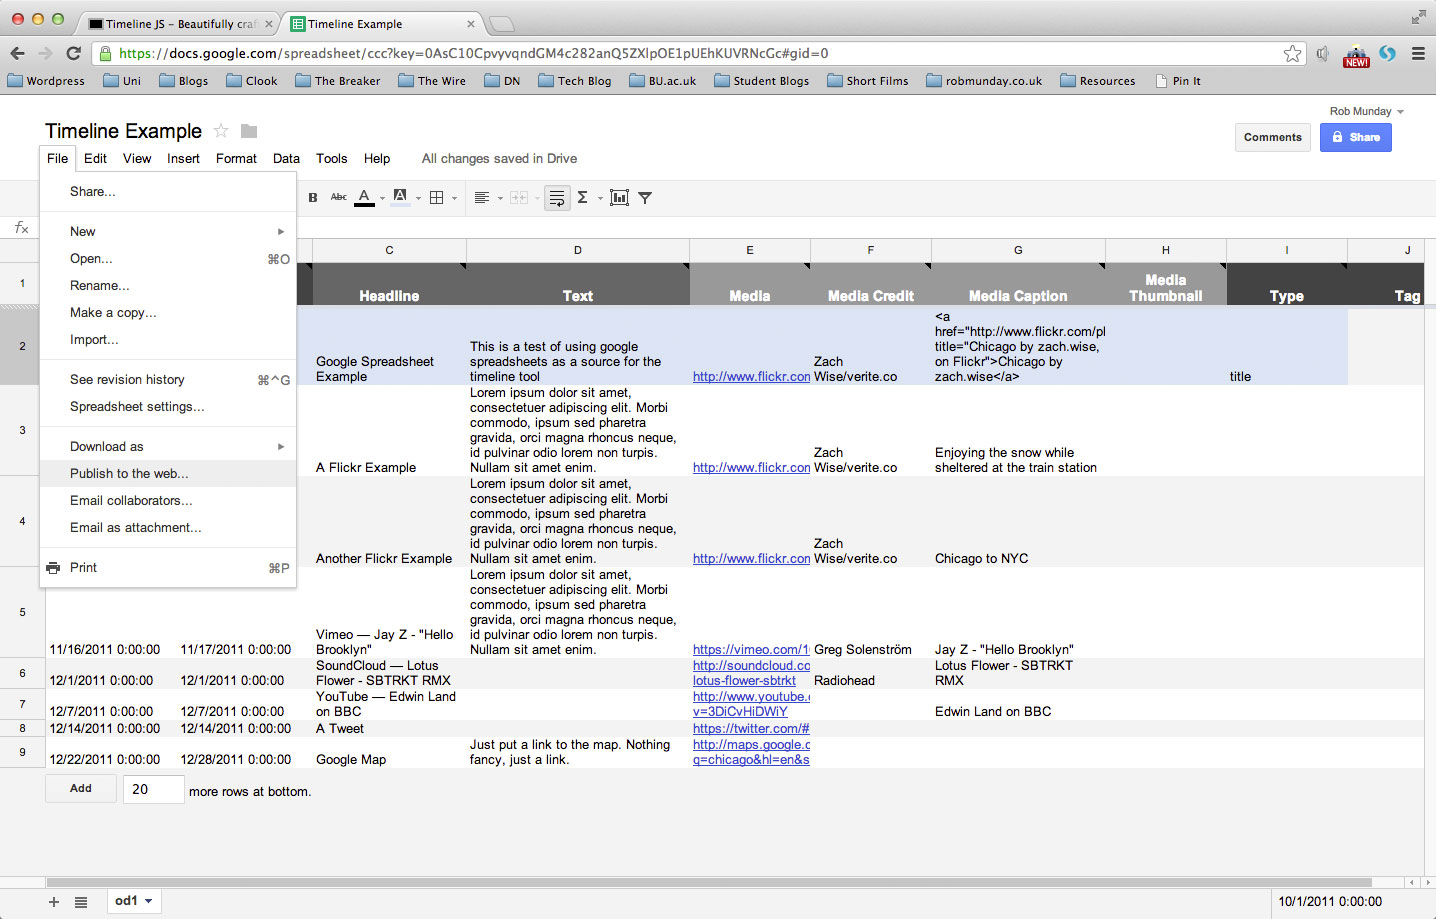Screen dimensions: 1436x919
Task: Close the Timeline Example browser tab
Action: pyautogui.click(x=471, y=24)
